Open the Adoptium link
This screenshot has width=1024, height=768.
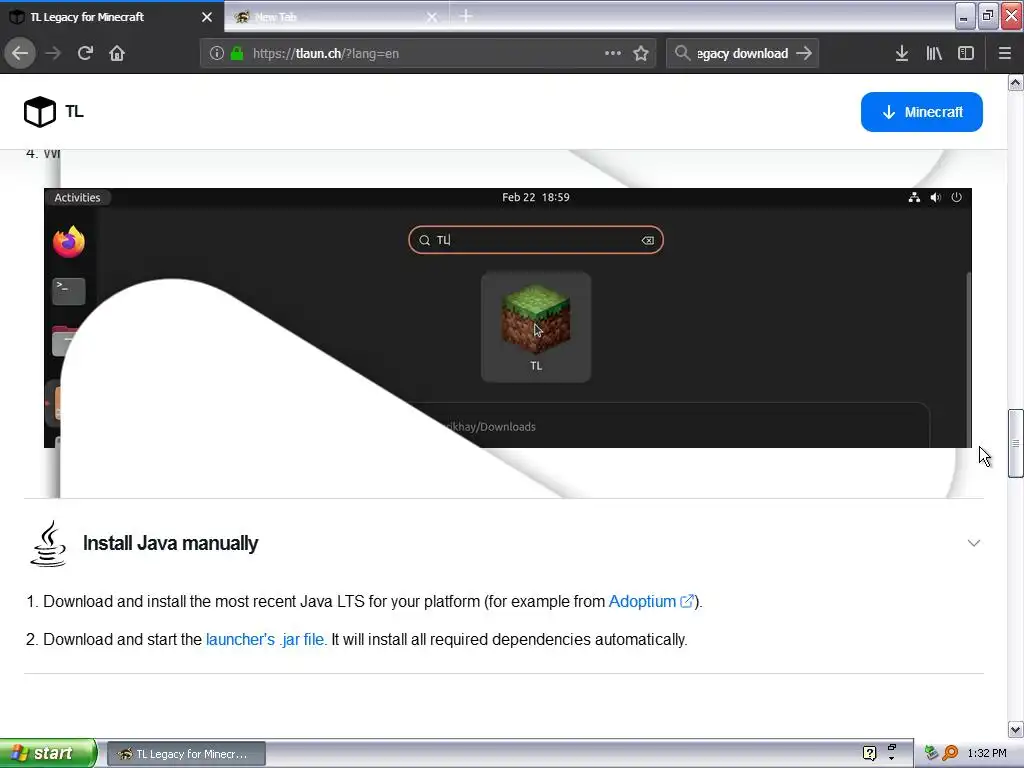pyautogui.click(x=642, y=601)
